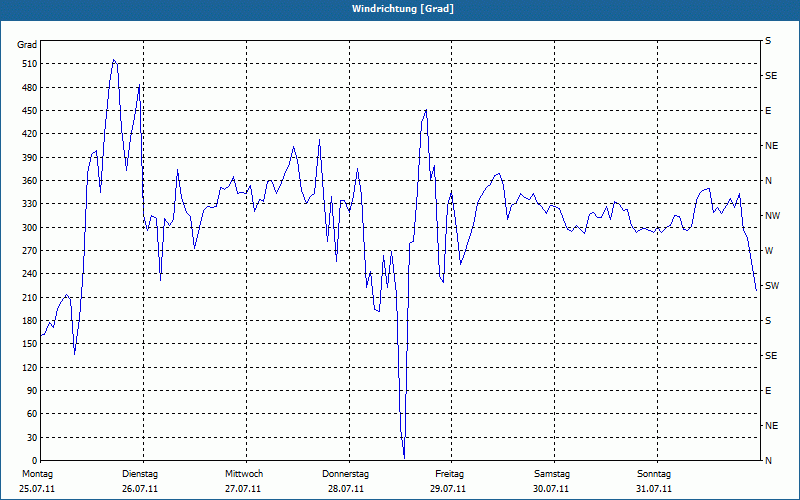
Task: Click the 150 value on left axis
Action: tap(30, 344)
